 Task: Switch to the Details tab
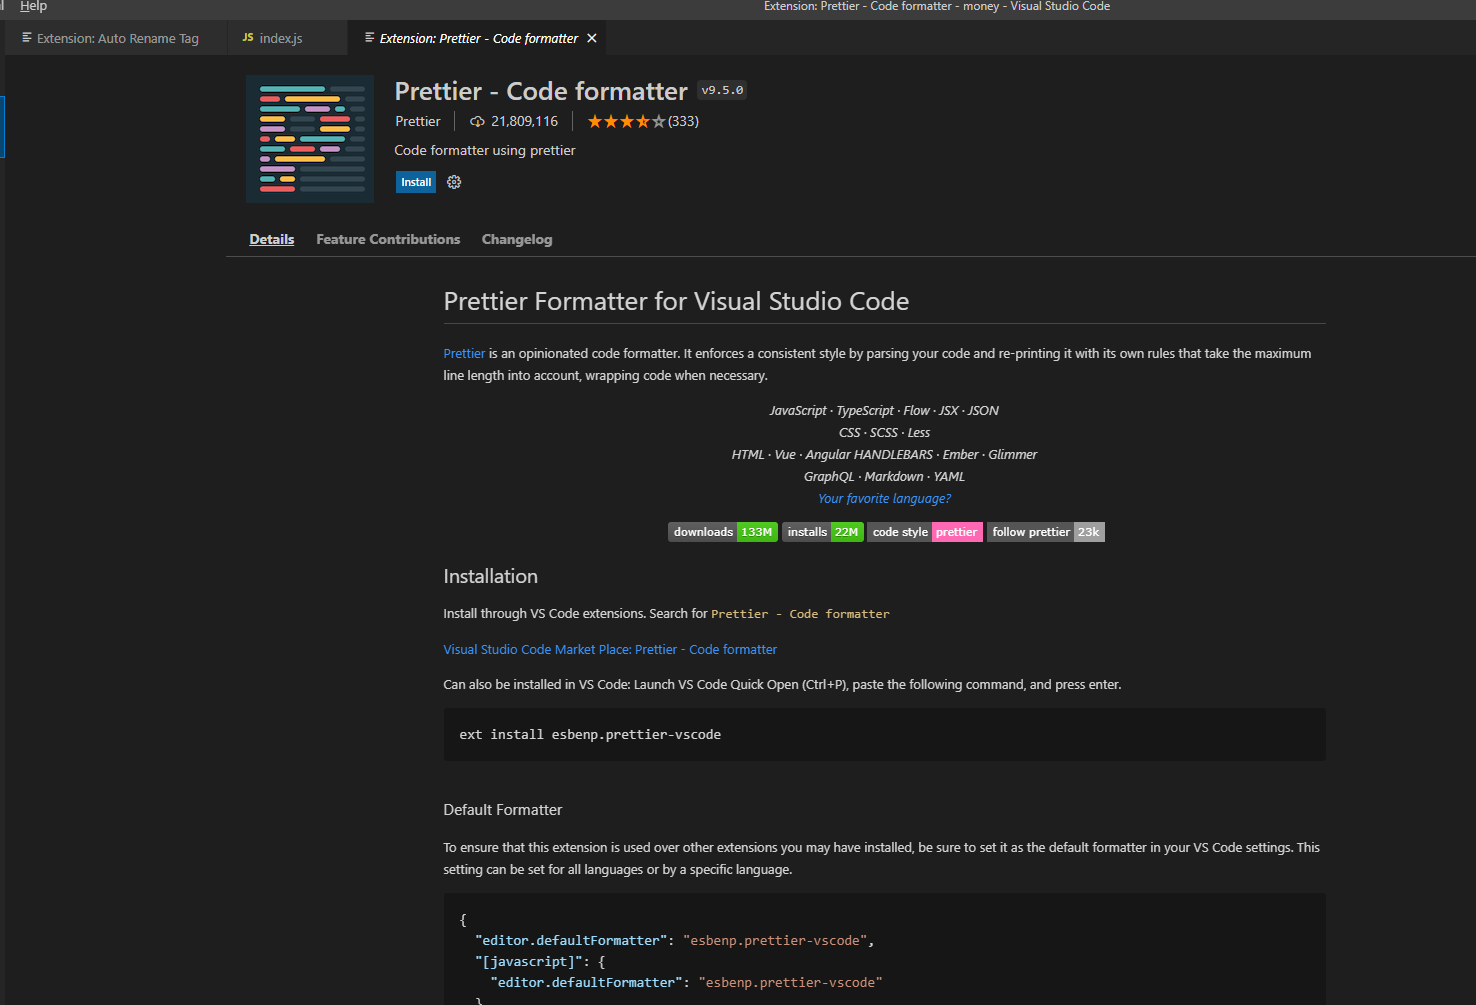coord(272,239)
